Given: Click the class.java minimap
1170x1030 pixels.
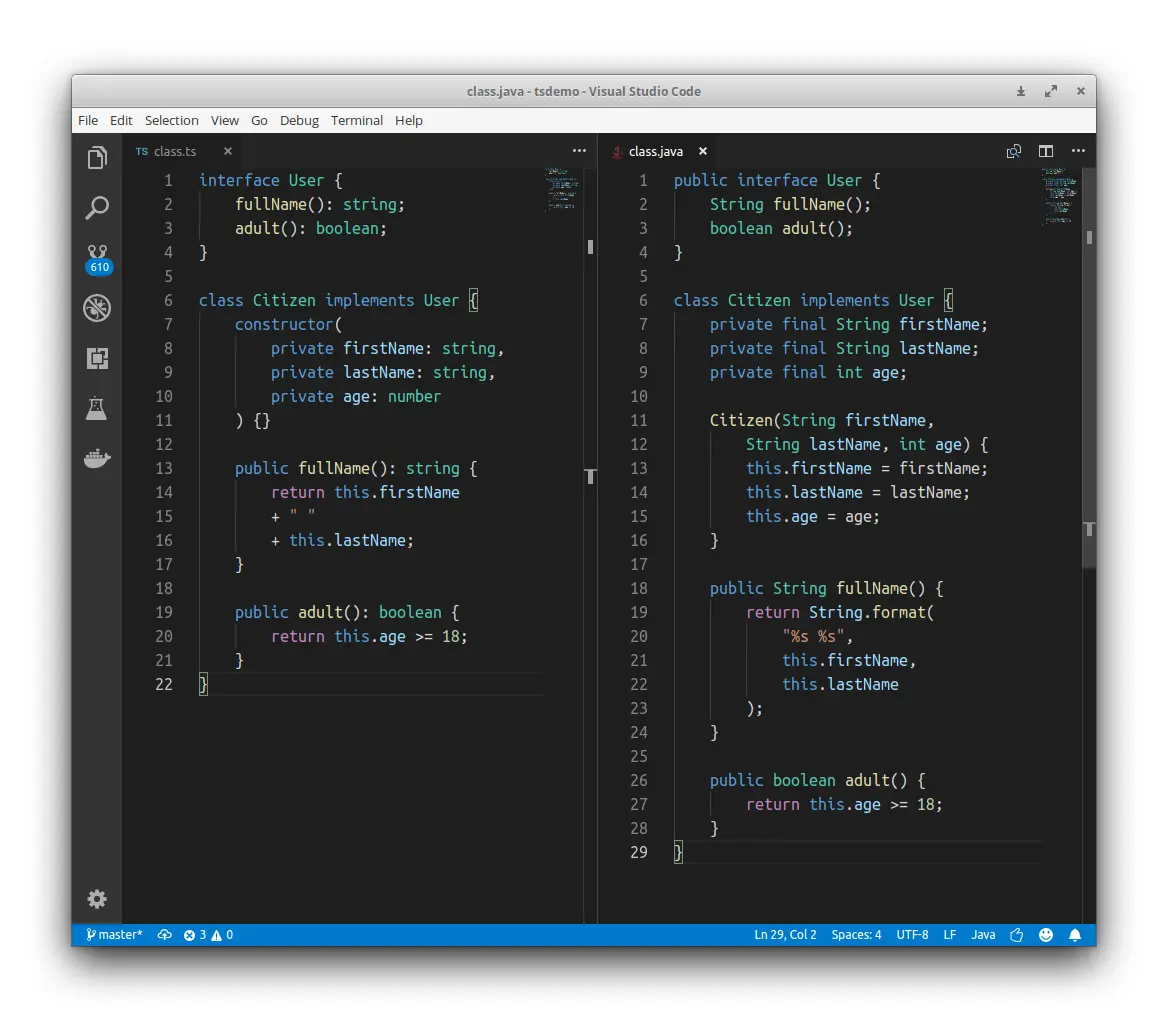Looking at the screenshot, I should point(1060,196).
